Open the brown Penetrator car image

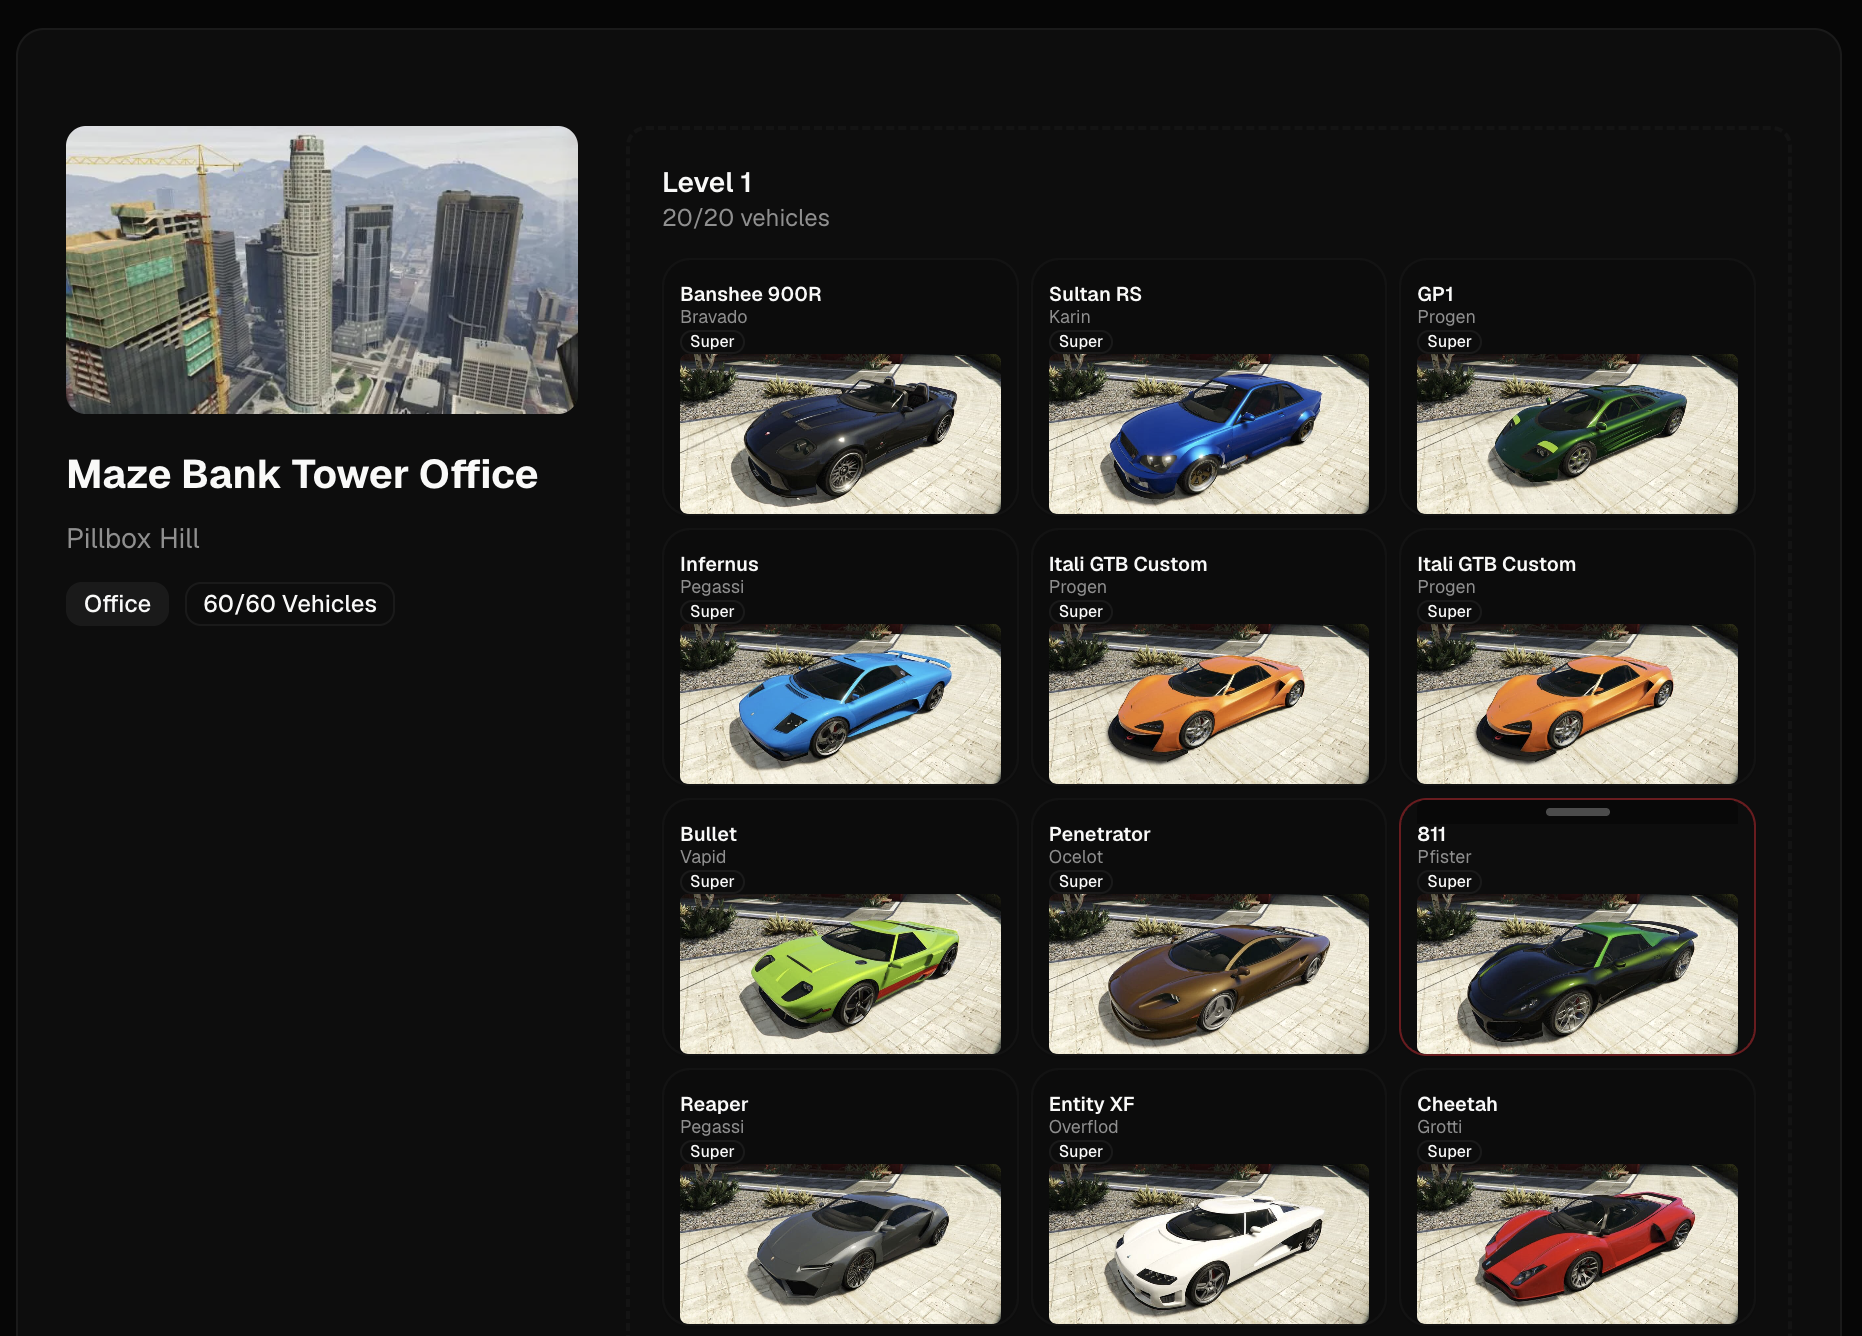(x=1209, y=974)
